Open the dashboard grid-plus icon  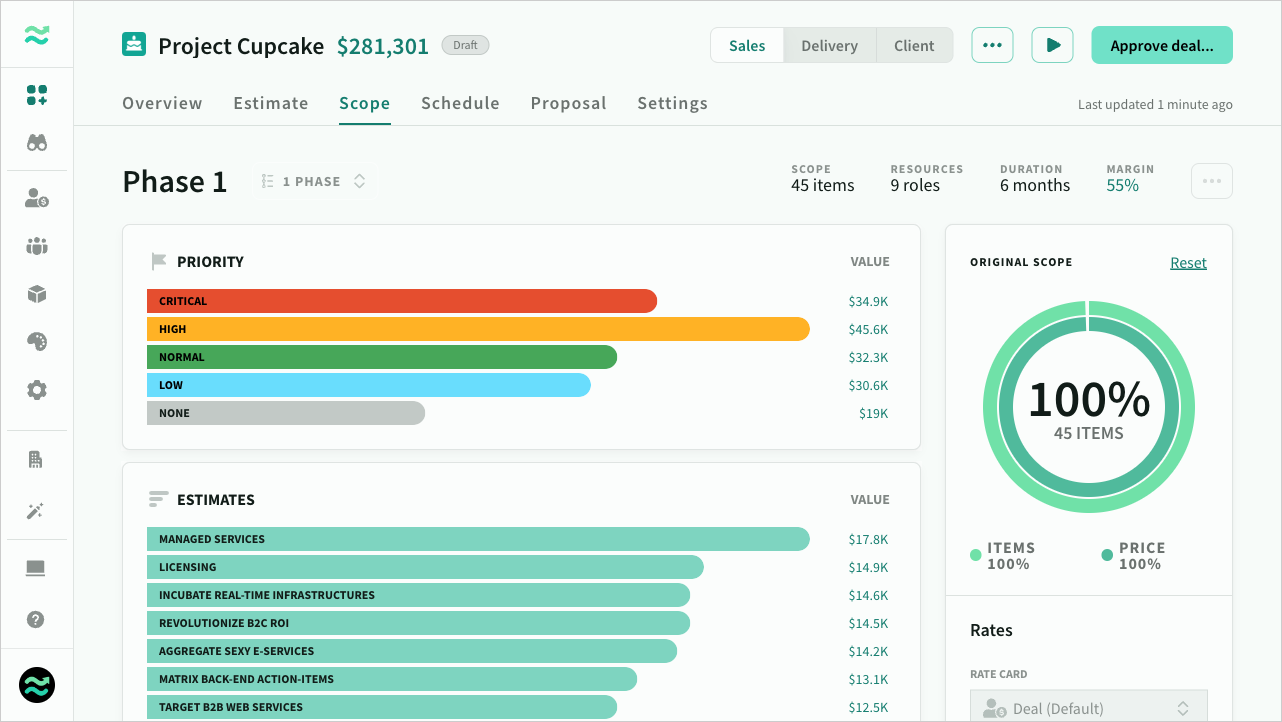click(37, 95)
